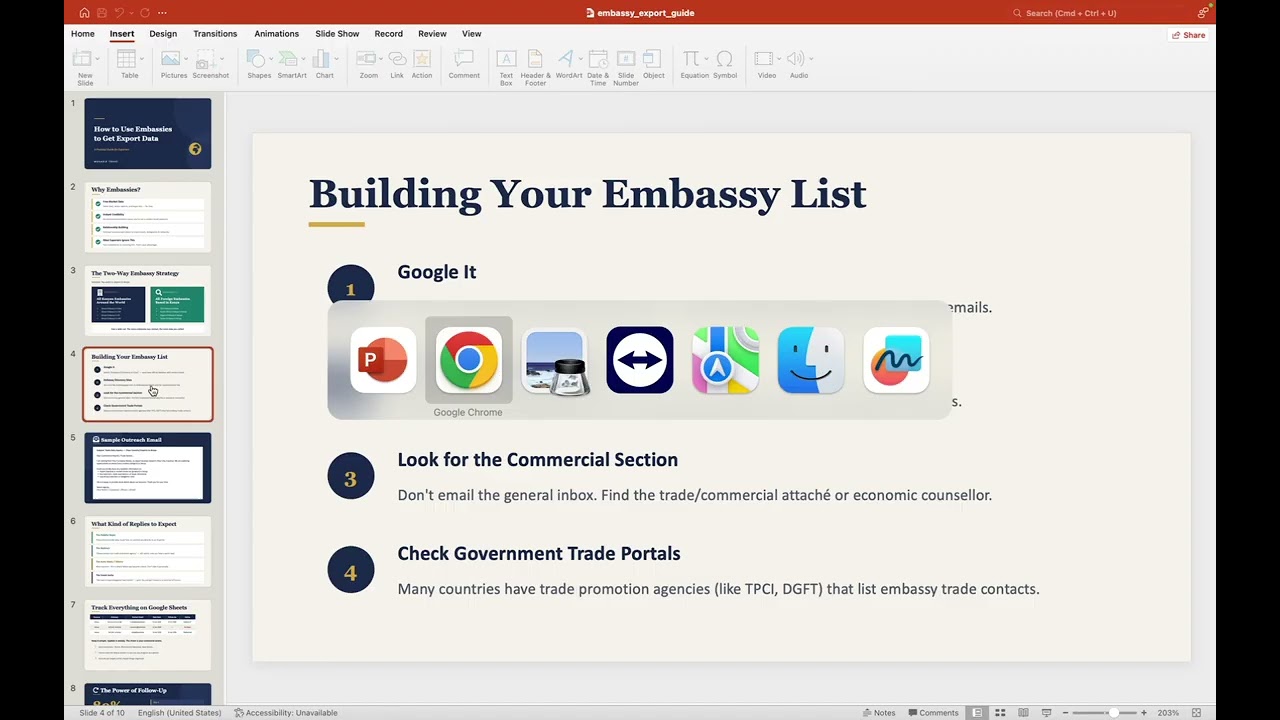Toggle the Comments pane in status bar
The height and width of the screenshot is (720, 1280).
pyautogui.click(x=932, y=713)
